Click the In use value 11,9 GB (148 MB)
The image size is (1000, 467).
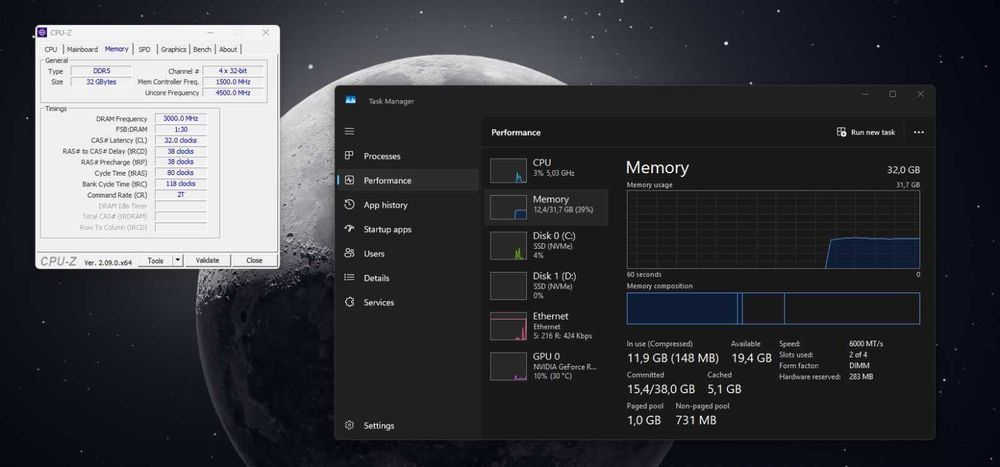click(673, 358)
